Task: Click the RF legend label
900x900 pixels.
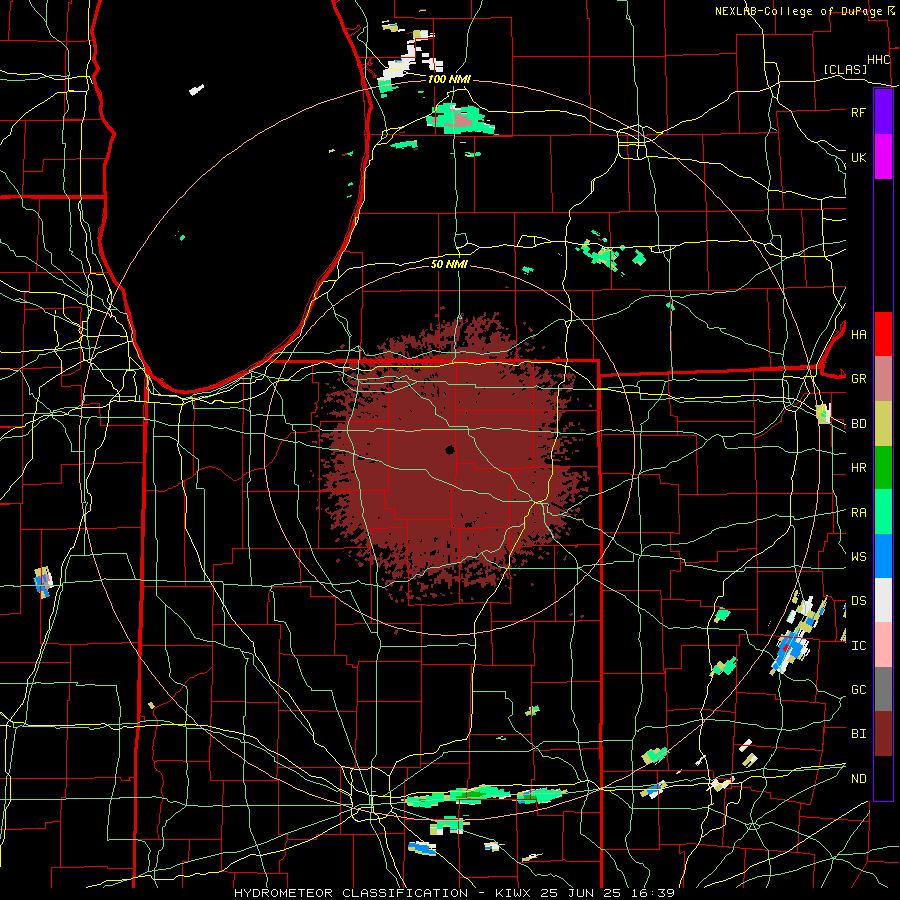Action: coord(858,112)
